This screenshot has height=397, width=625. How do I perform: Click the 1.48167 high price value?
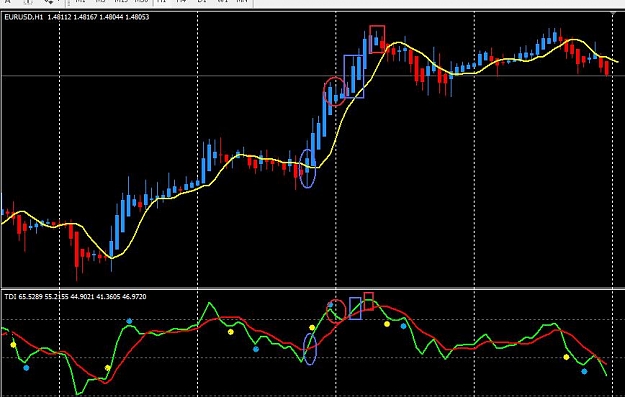click(85, 17)
